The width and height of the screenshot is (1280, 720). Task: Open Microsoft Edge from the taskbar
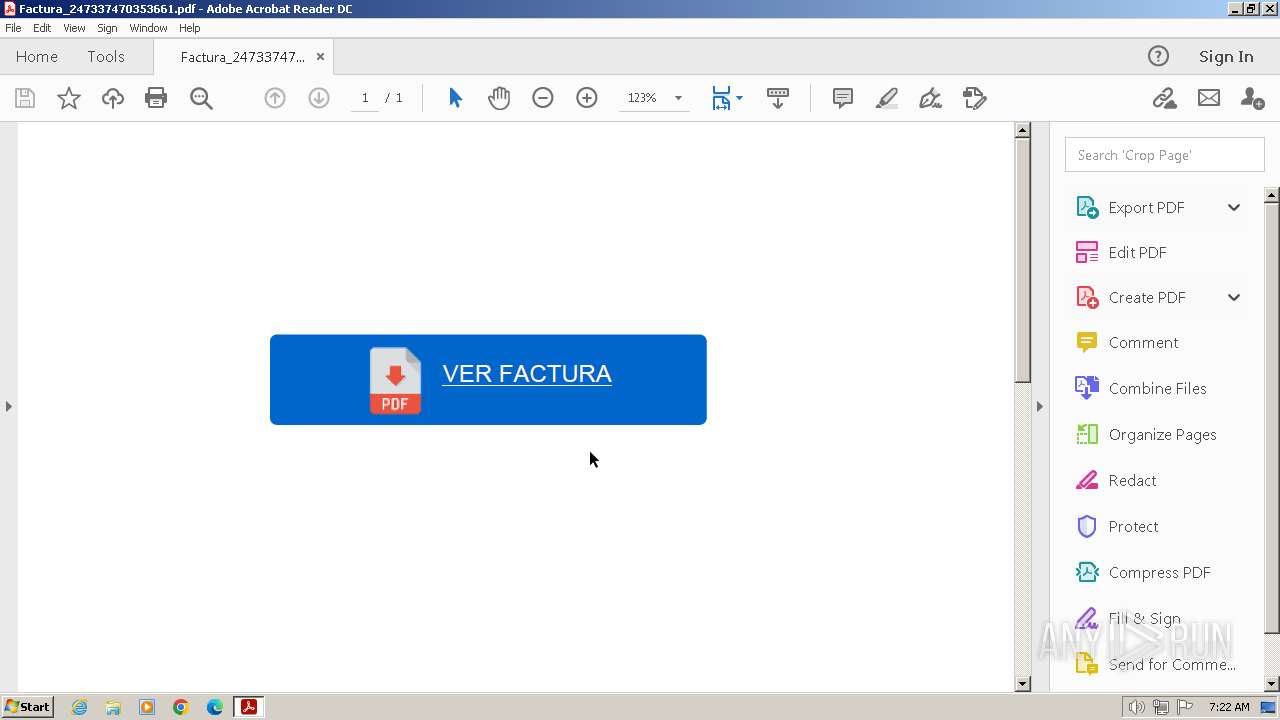click(x=215, y=707)
